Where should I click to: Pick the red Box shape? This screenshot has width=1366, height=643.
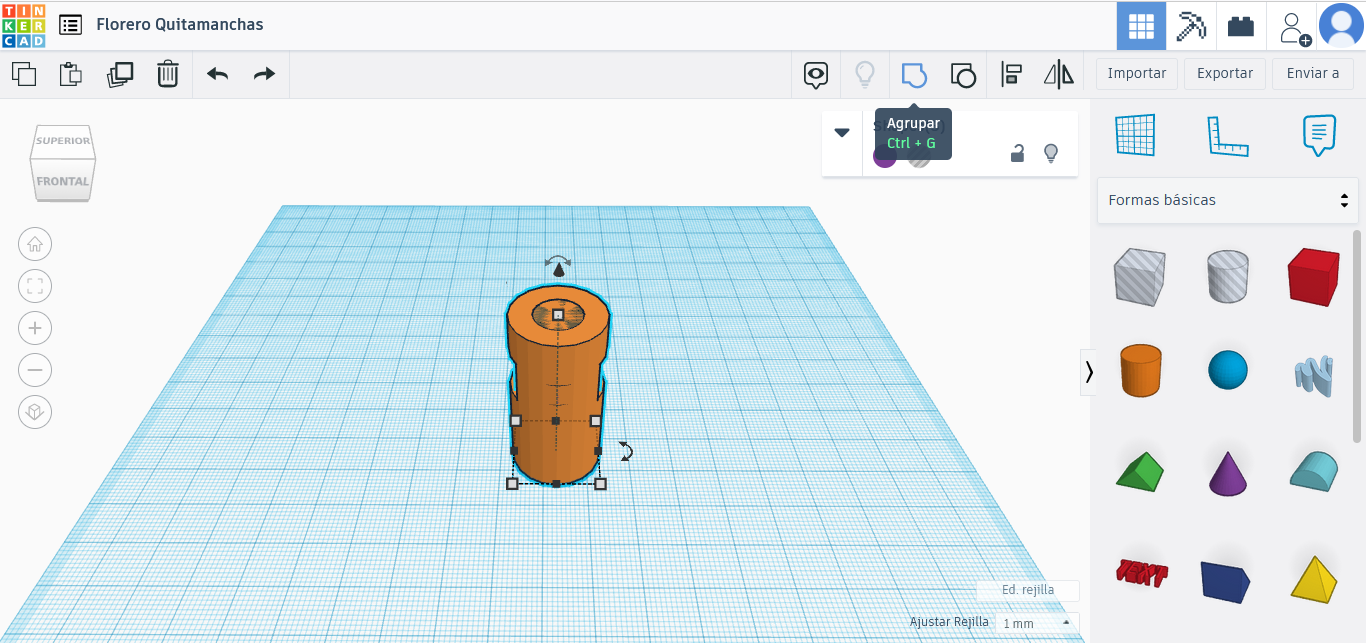[1313, 277]
